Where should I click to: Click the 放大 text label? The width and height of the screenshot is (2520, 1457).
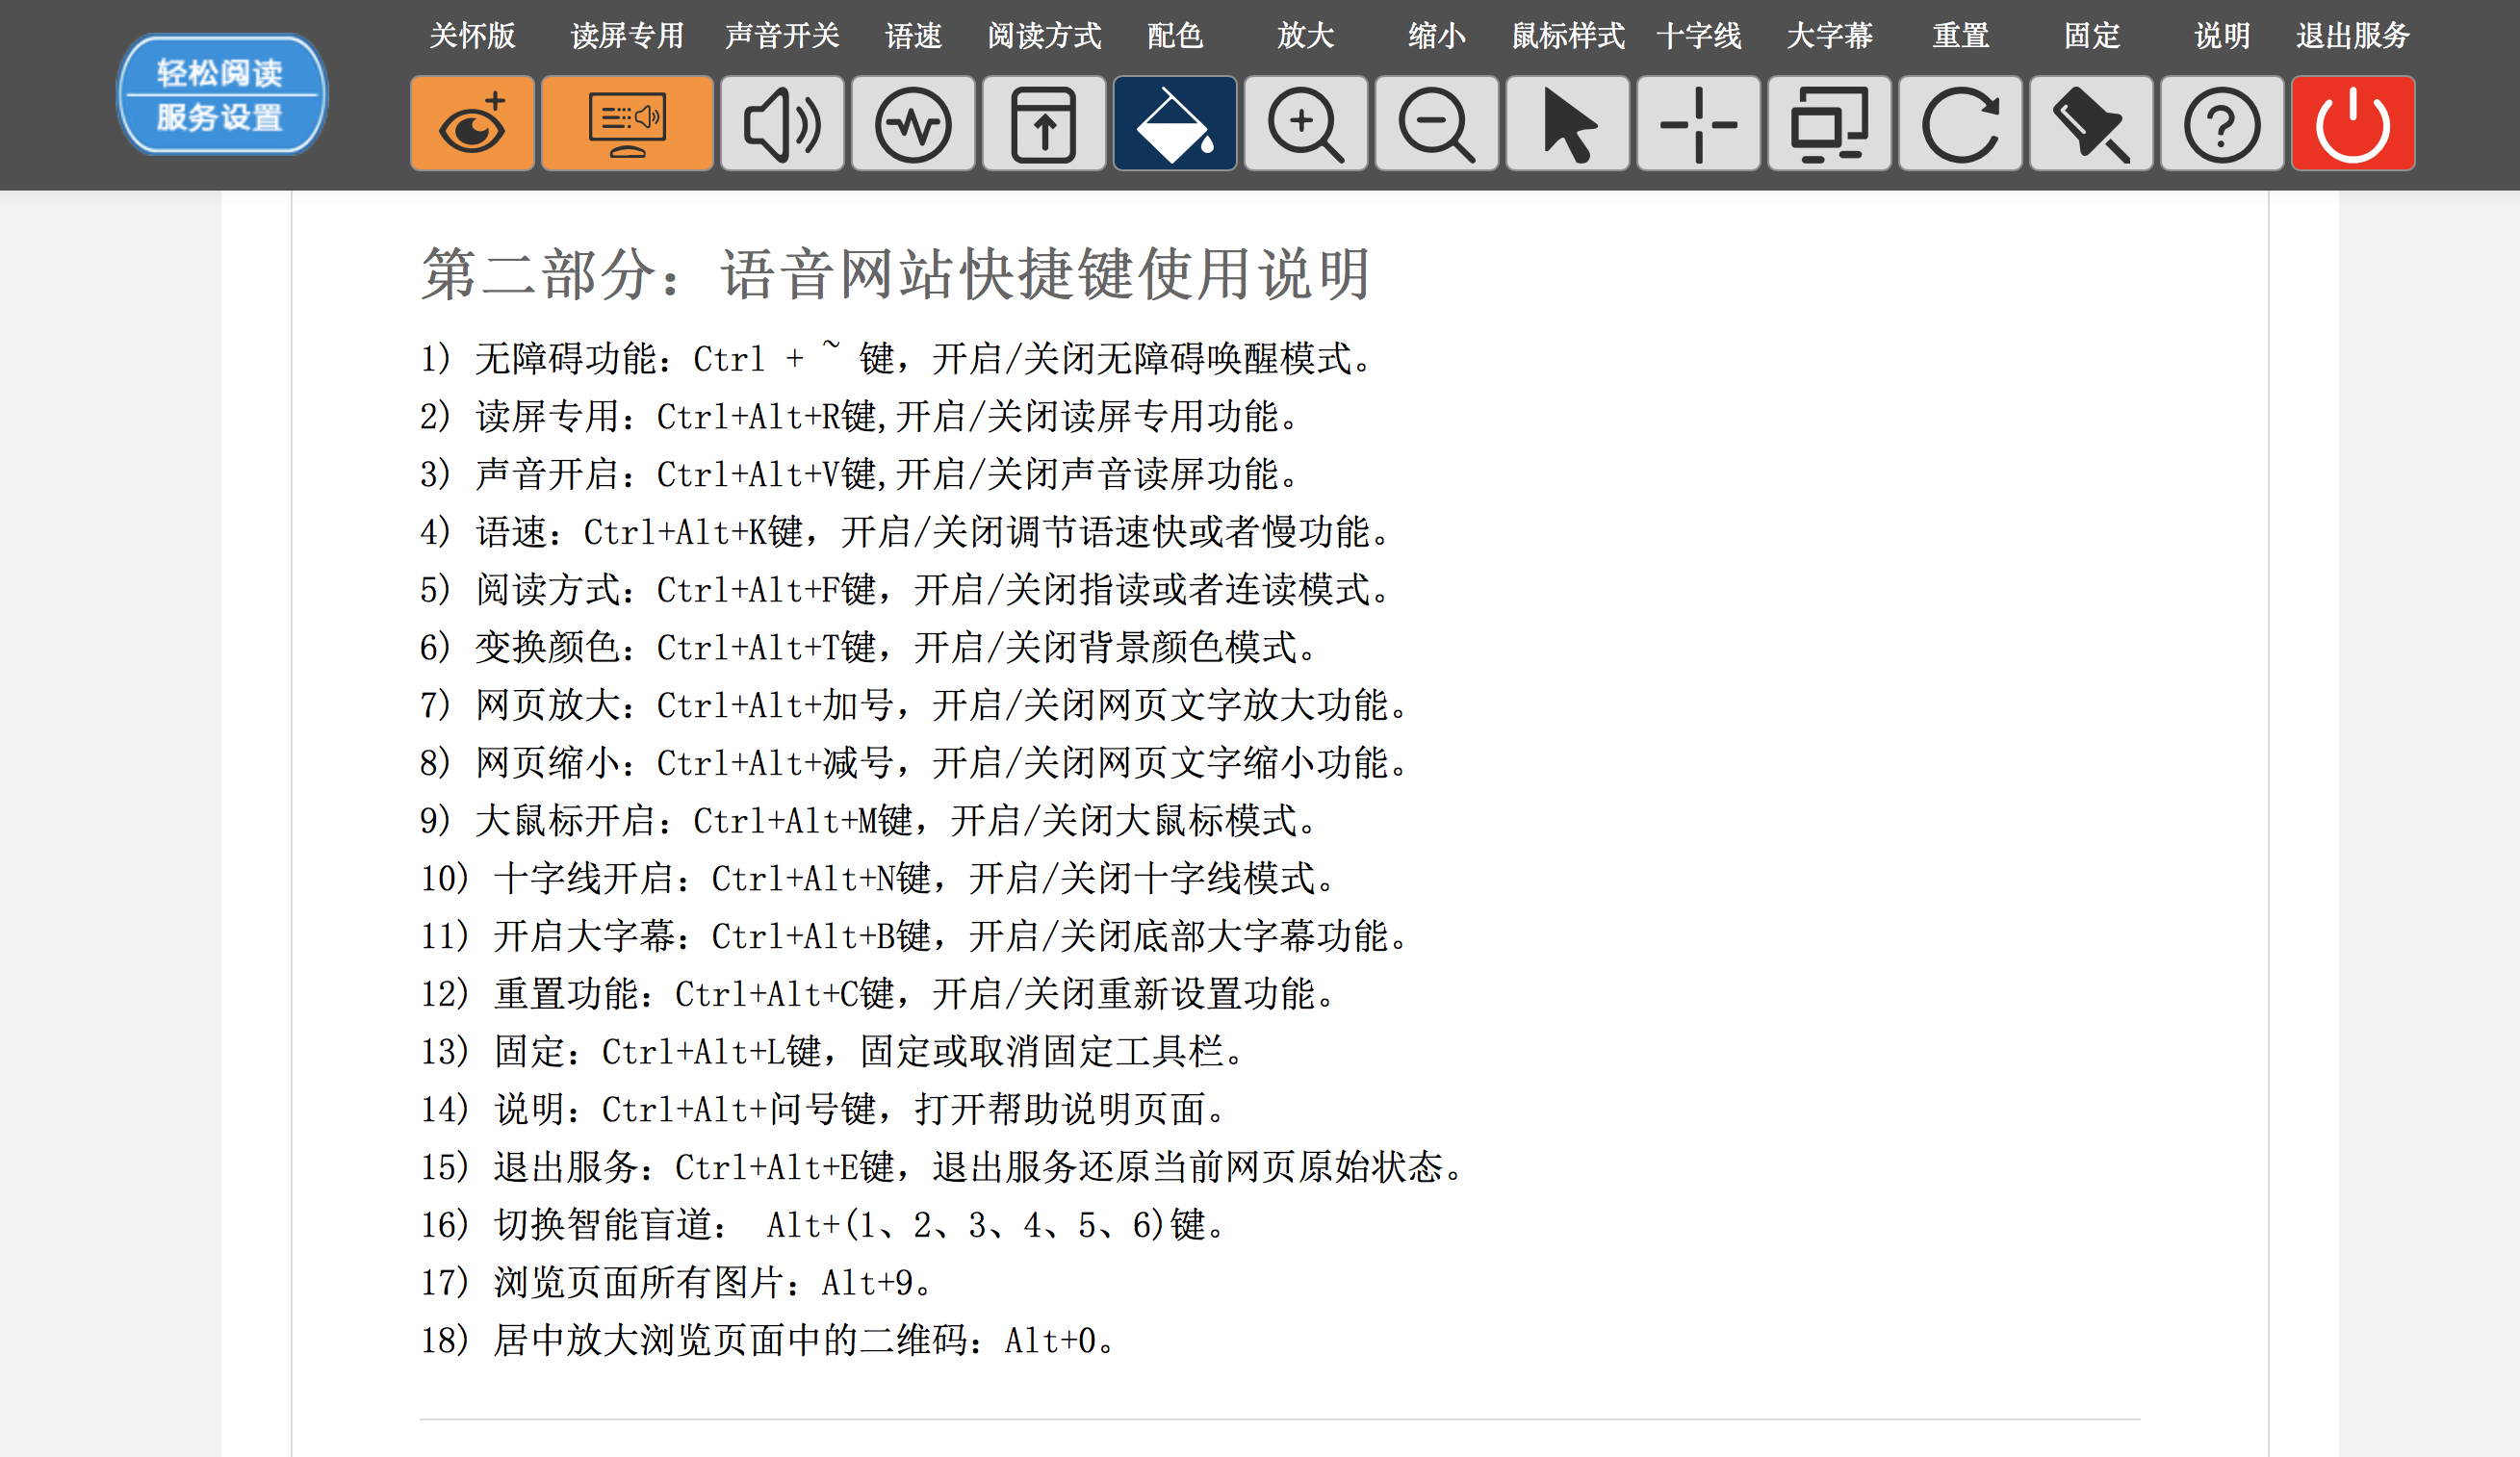(x=1306, y=36)
